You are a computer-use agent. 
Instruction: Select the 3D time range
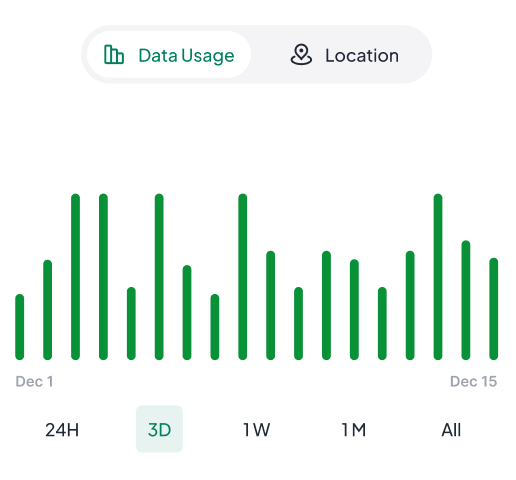tap(159, 429)
